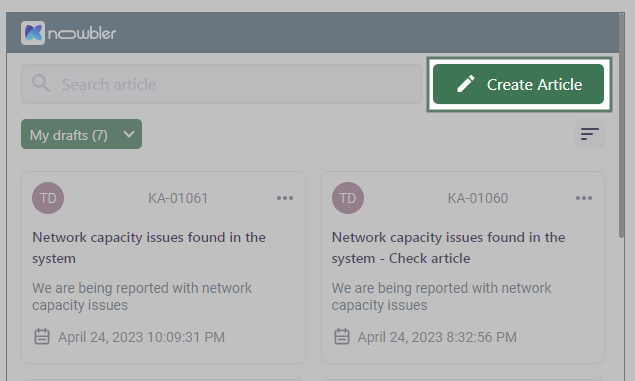Click calendar icon on KA-01060 card
The width and height of the screenshot is (635, 381).
point(341,337)
